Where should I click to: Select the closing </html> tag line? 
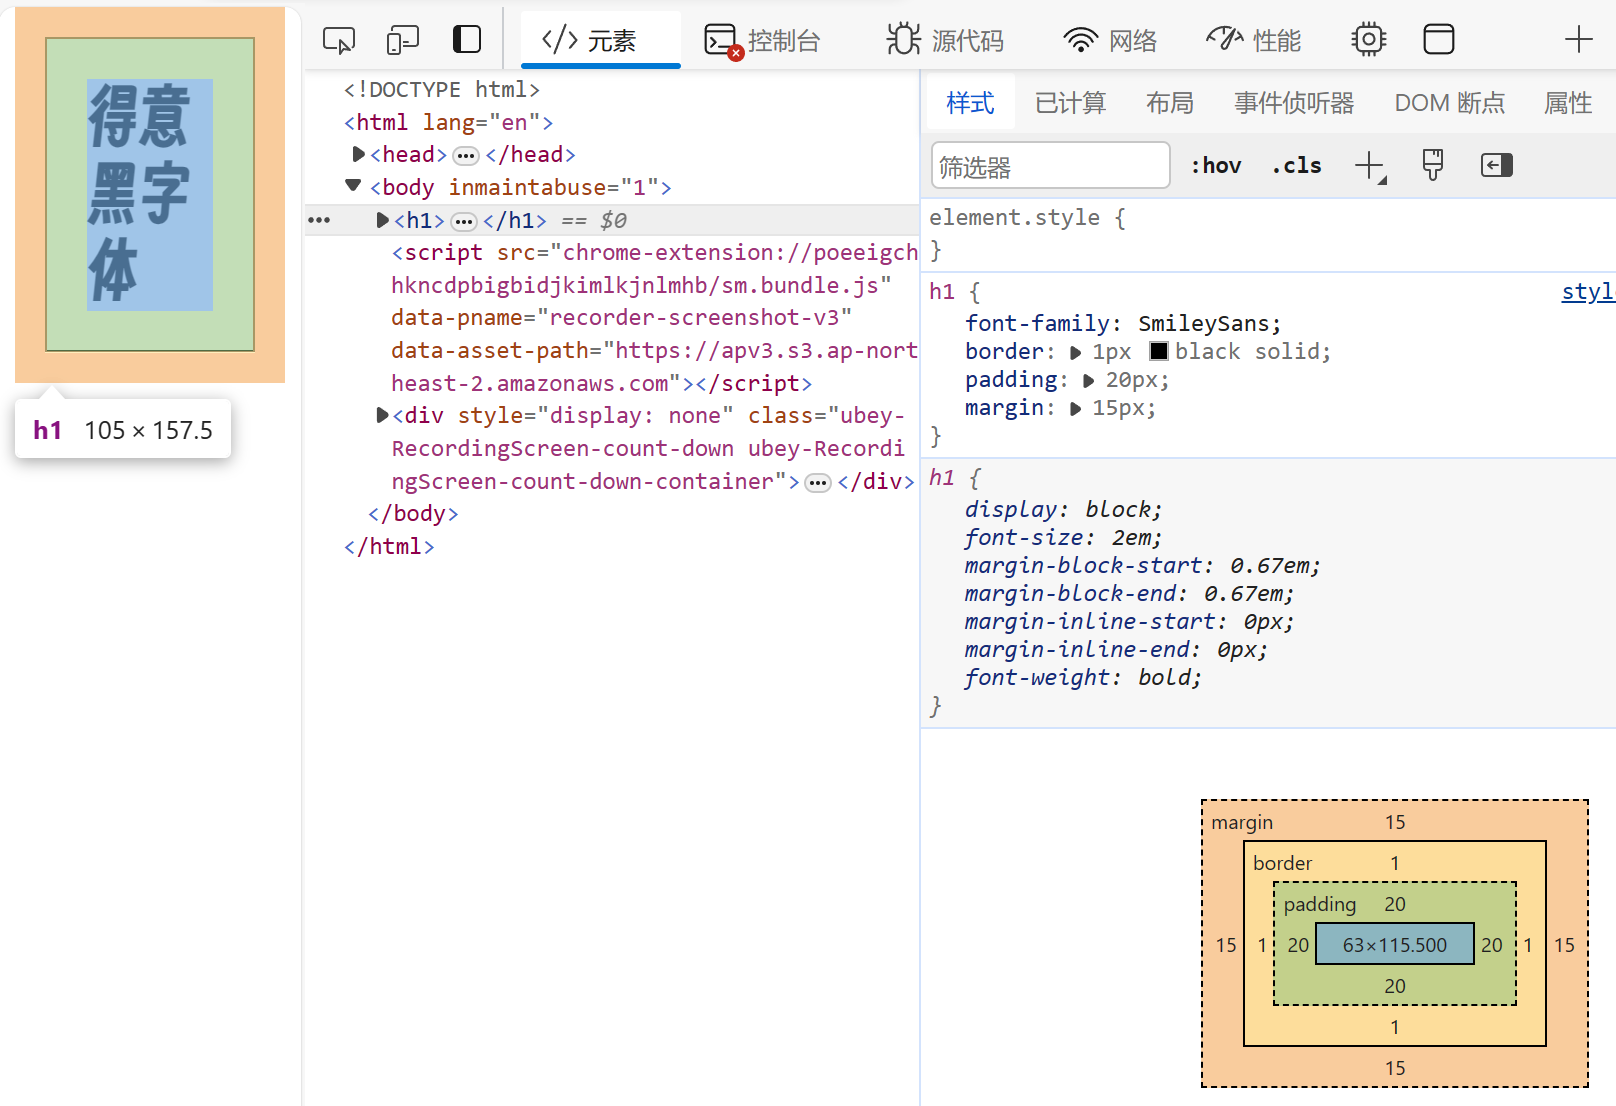point(389,546)
